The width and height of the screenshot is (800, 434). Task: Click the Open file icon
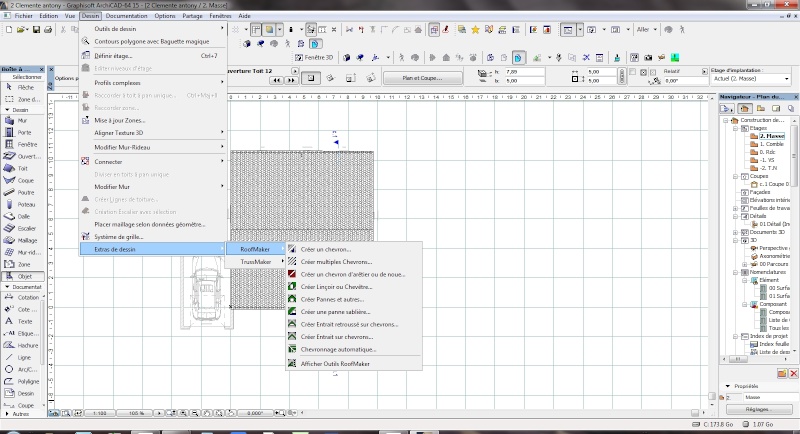point(22,30)
